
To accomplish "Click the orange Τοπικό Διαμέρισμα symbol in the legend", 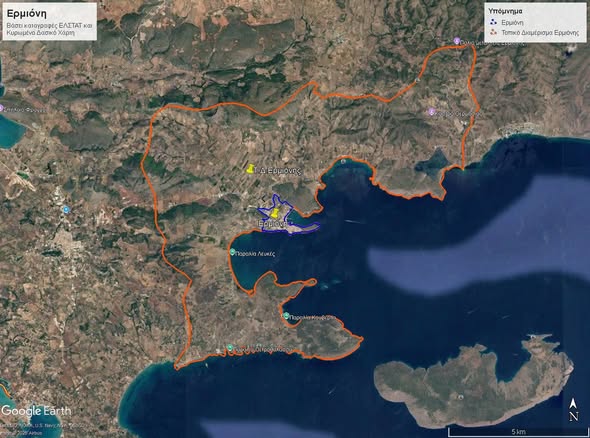I will pyautogui.click(x=493, y=33).
